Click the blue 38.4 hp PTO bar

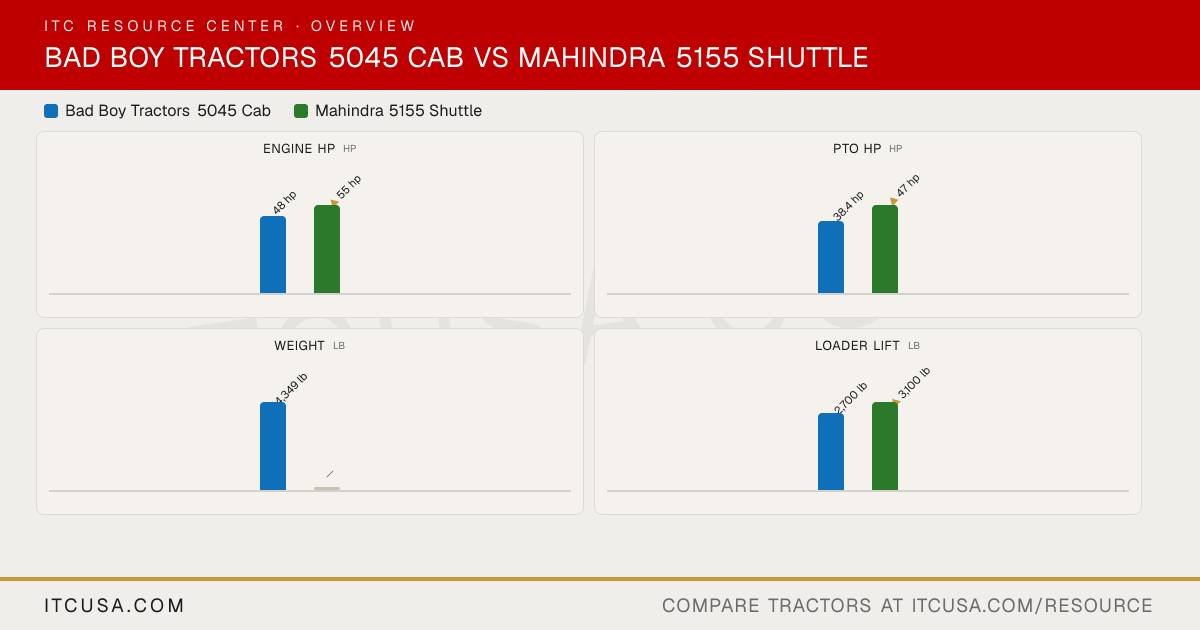pos(831,257)
